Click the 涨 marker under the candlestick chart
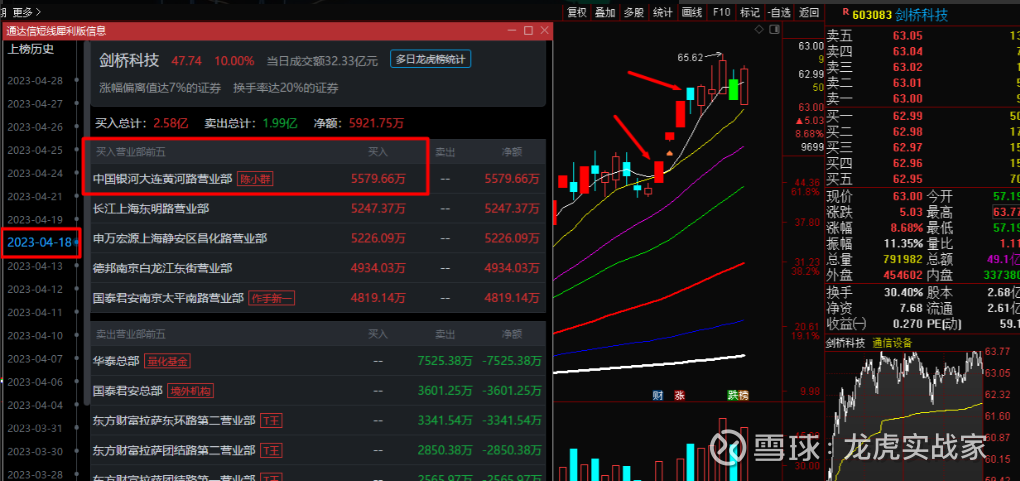The width and height of the screenshot is (1020, 481). (x=680, y=395)
